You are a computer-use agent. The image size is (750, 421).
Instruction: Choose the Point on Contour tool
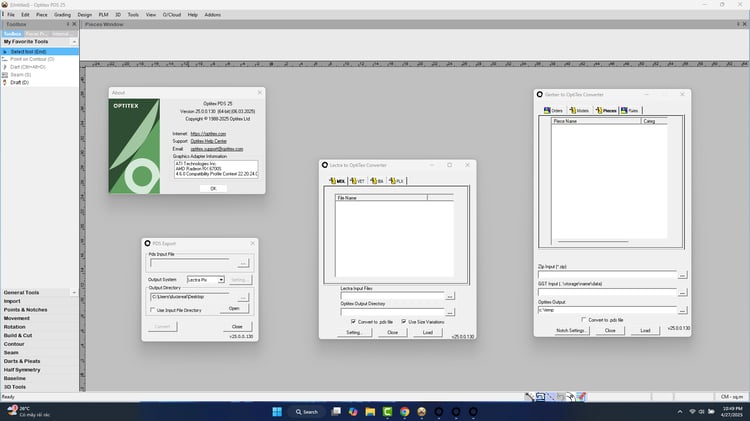pyautogui.click(x=40, y=59)
